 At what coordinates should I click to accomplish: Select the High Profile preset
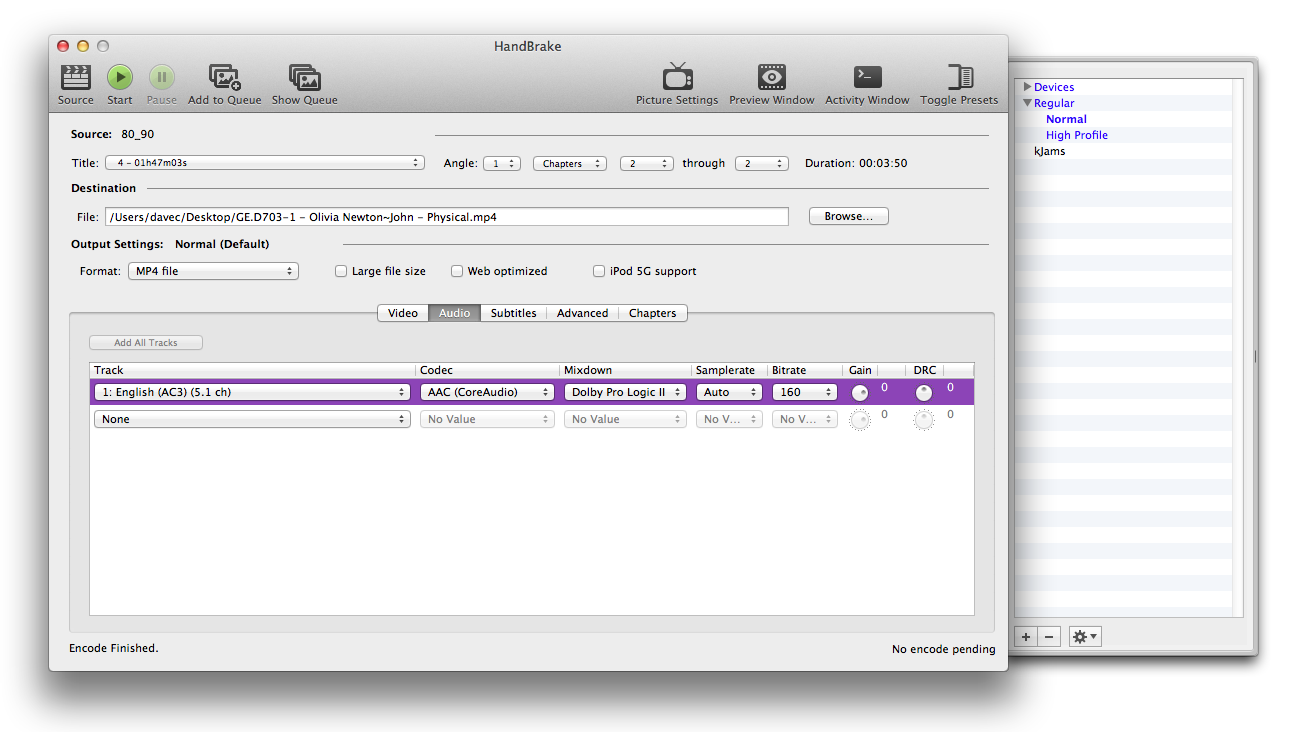point(1077,135)
